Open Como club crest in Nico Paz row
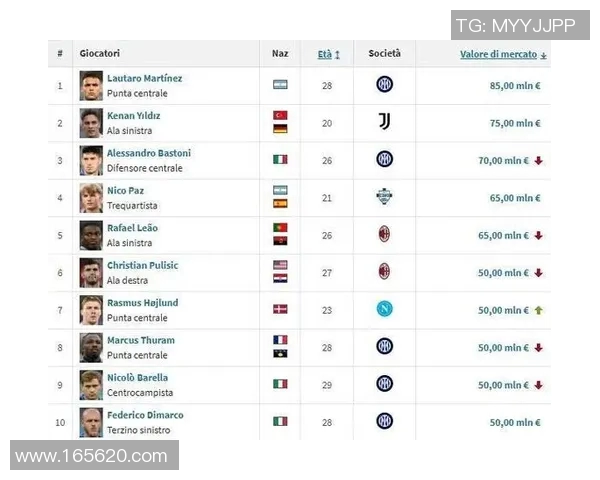600x480 pixels. [384, 197]
